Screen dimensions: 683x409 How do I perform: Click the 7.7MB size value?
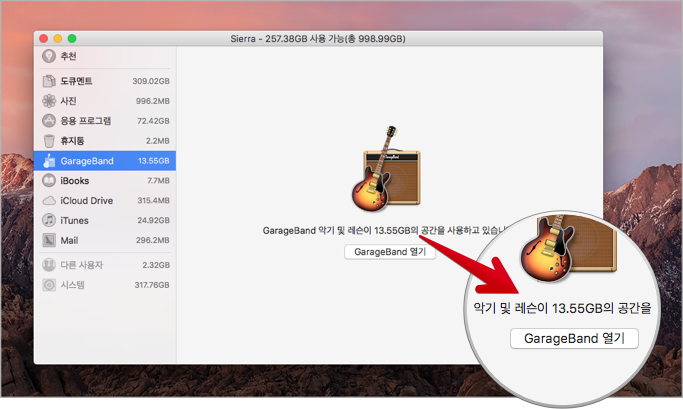(158, 180)
